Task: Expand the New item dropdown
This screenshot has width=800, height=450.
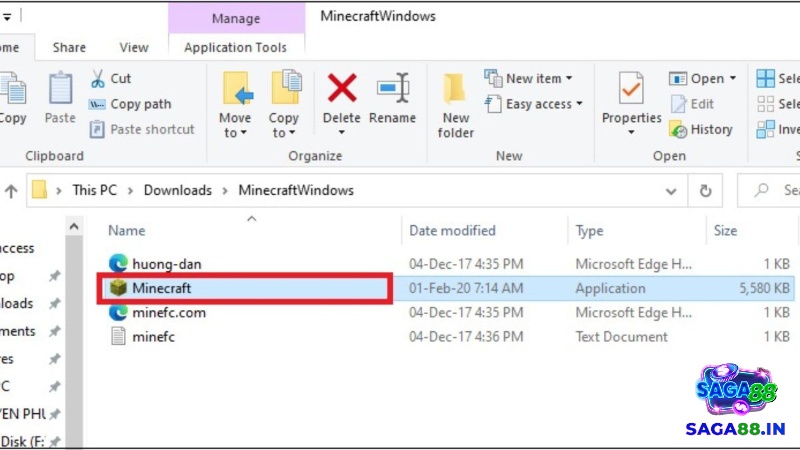Action: [569, 79]
